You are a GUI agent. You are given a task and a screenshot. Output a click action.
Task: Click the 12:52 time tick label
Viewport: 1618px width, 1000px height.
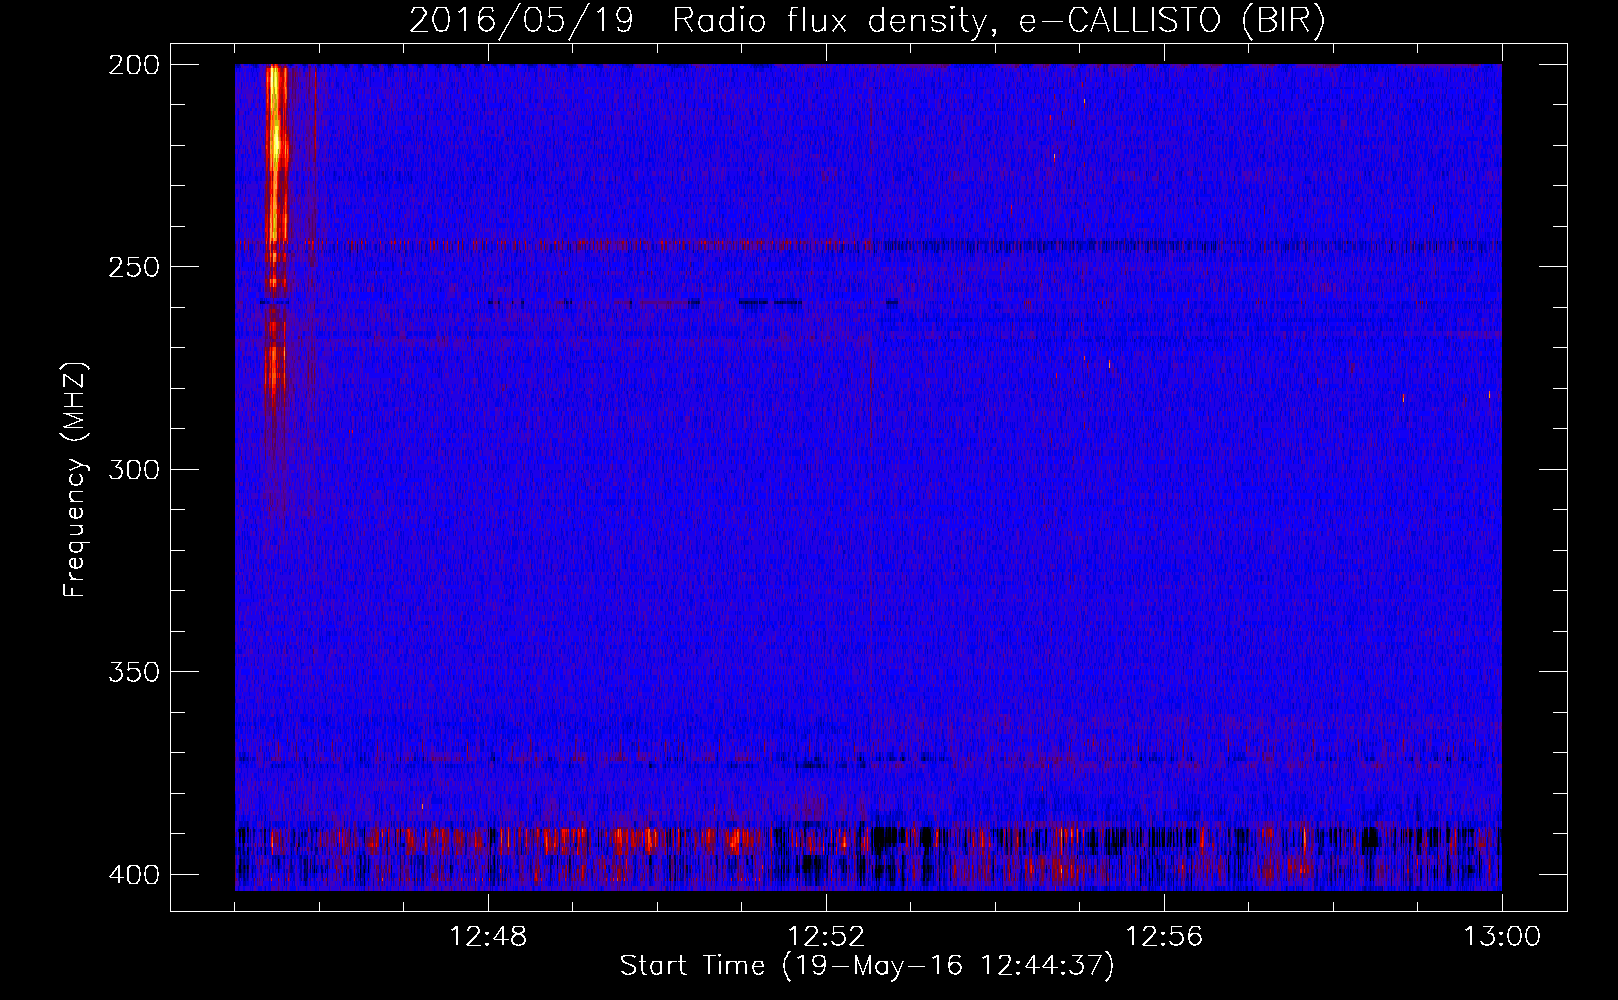(826, 937)
